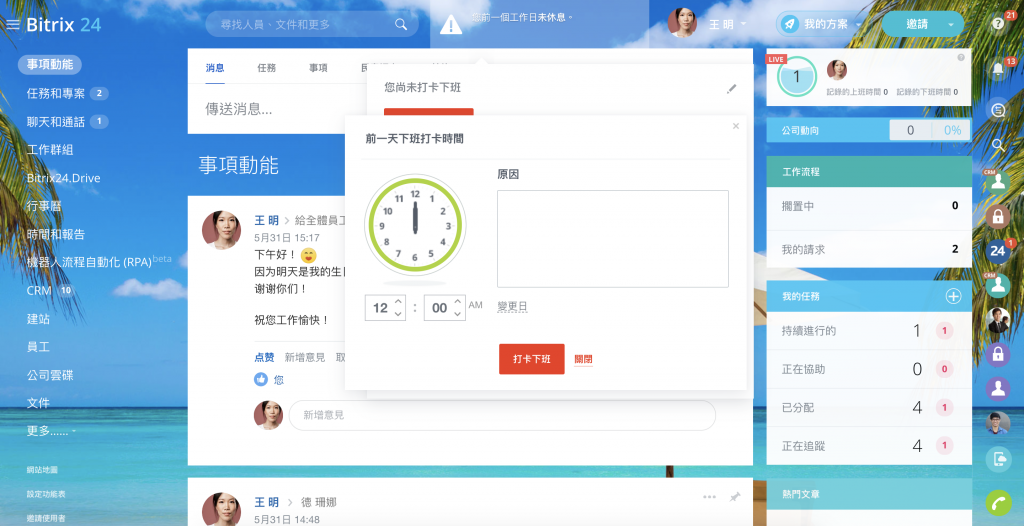Open the blue 24 round icon
The height and width of the screenshot is (526, 1024).
(x=997, y=251)
